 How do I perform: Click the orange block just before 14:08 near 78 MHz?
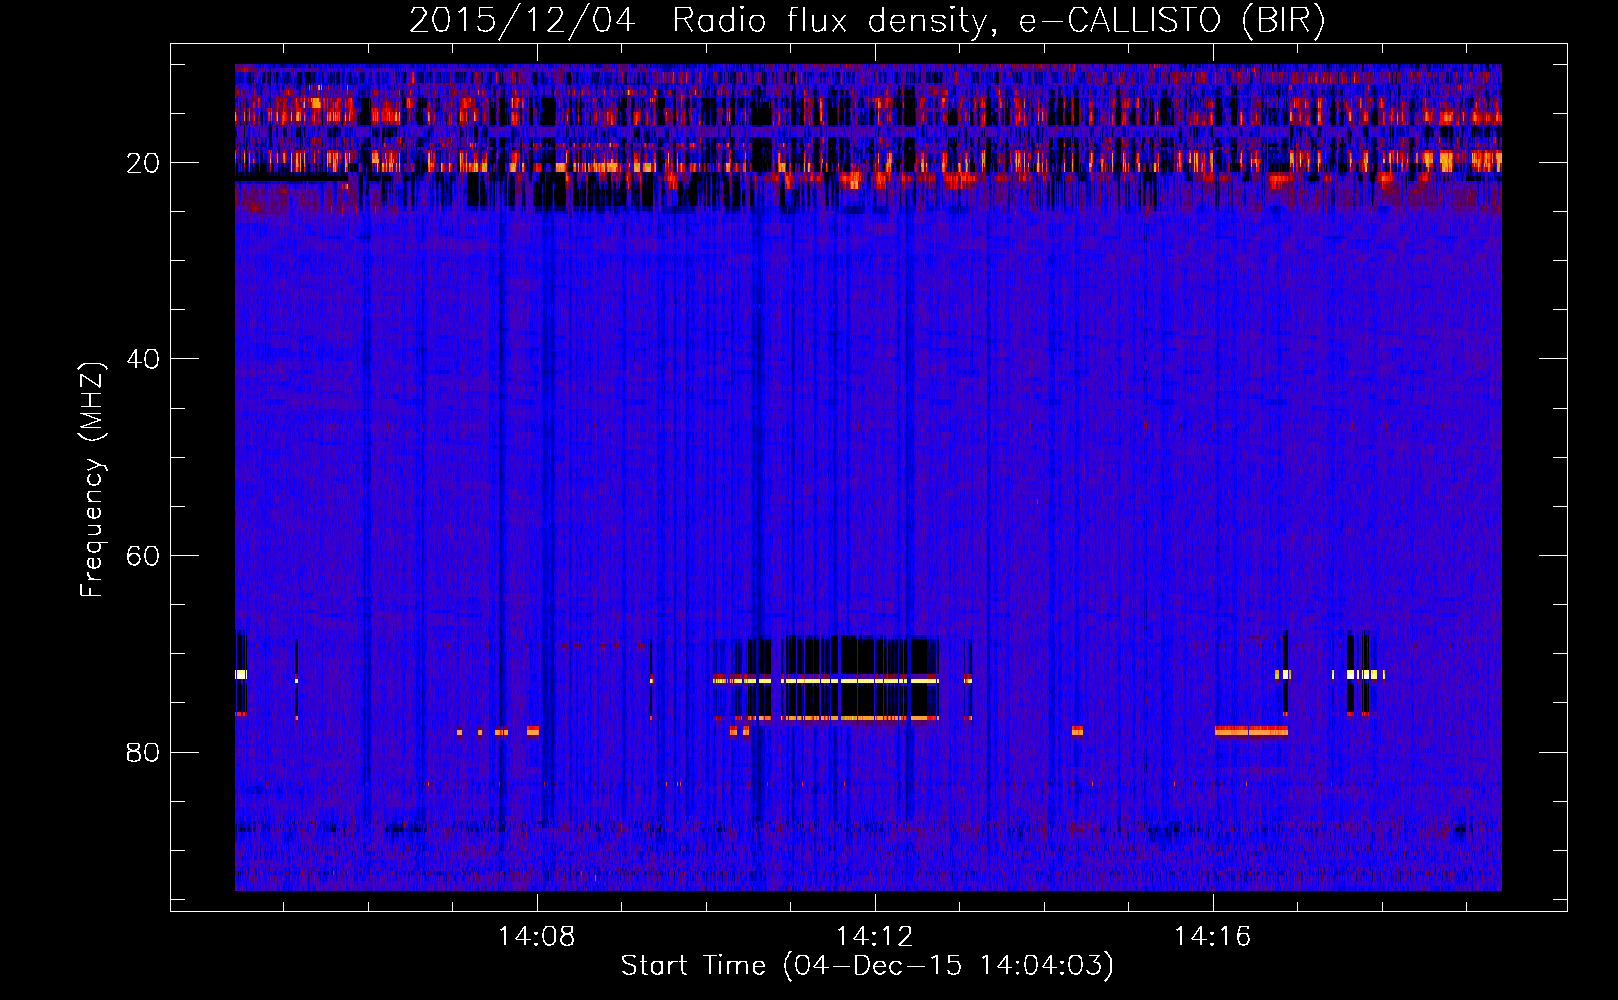point(533,731)
